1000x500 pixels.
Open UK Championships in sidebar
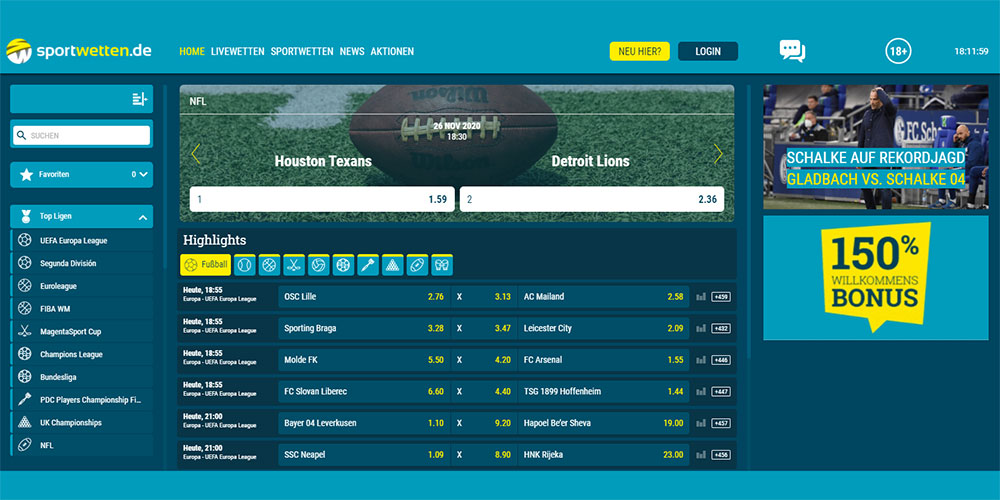[82, 422]
